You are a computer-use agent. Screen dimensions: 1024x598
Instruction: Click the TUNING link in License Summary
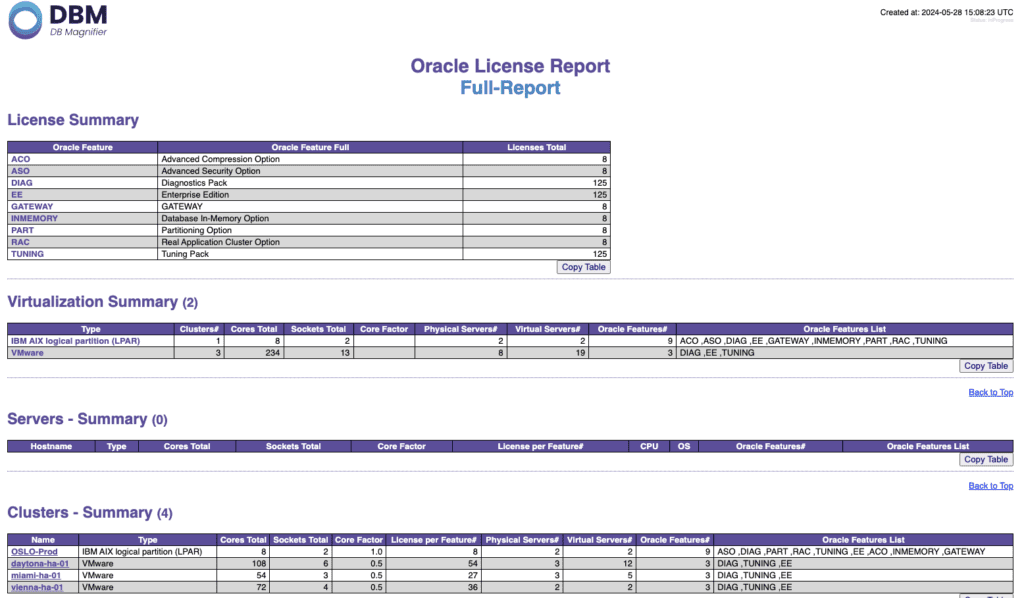(x=27, y=254)
